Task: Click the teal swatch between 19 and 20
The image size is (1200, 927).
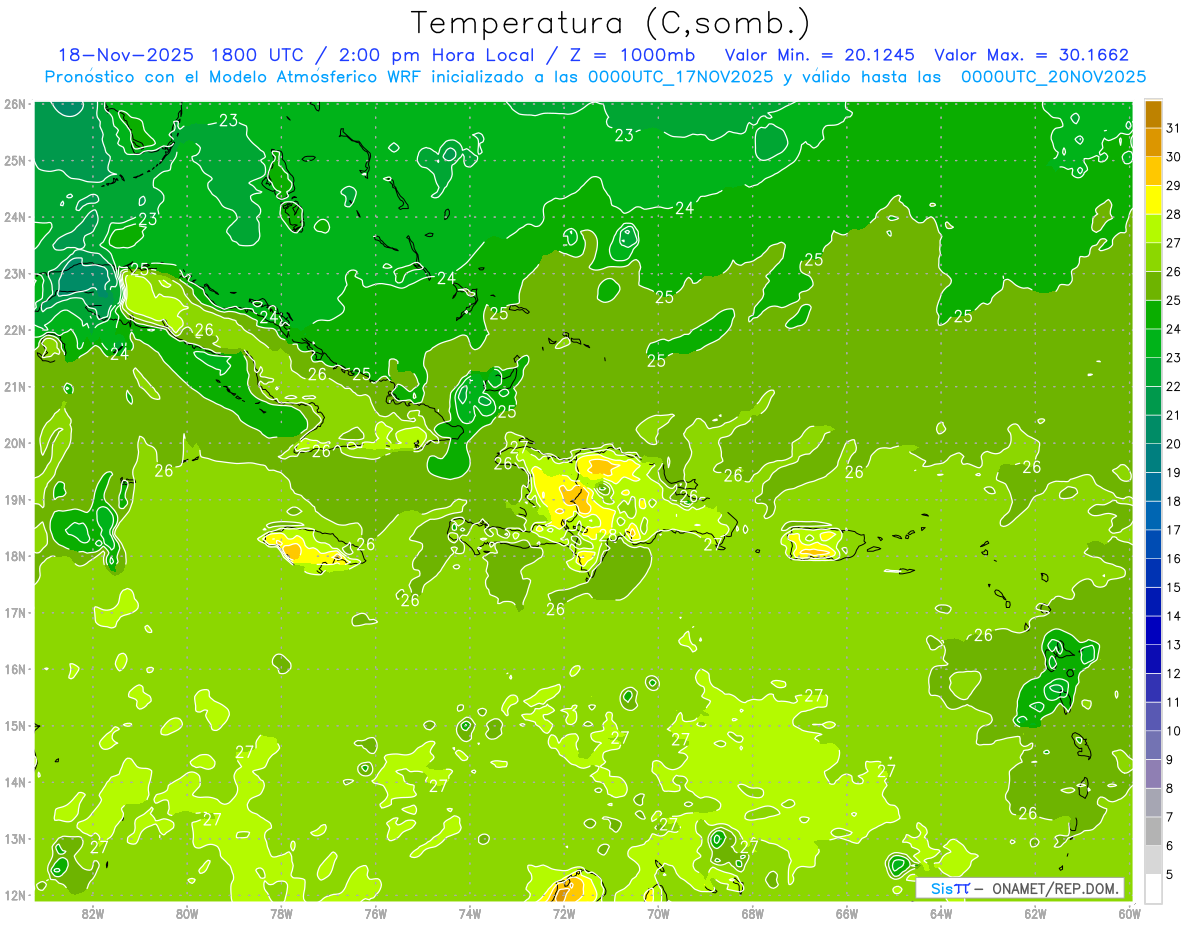Action: tap(1153, 457)
